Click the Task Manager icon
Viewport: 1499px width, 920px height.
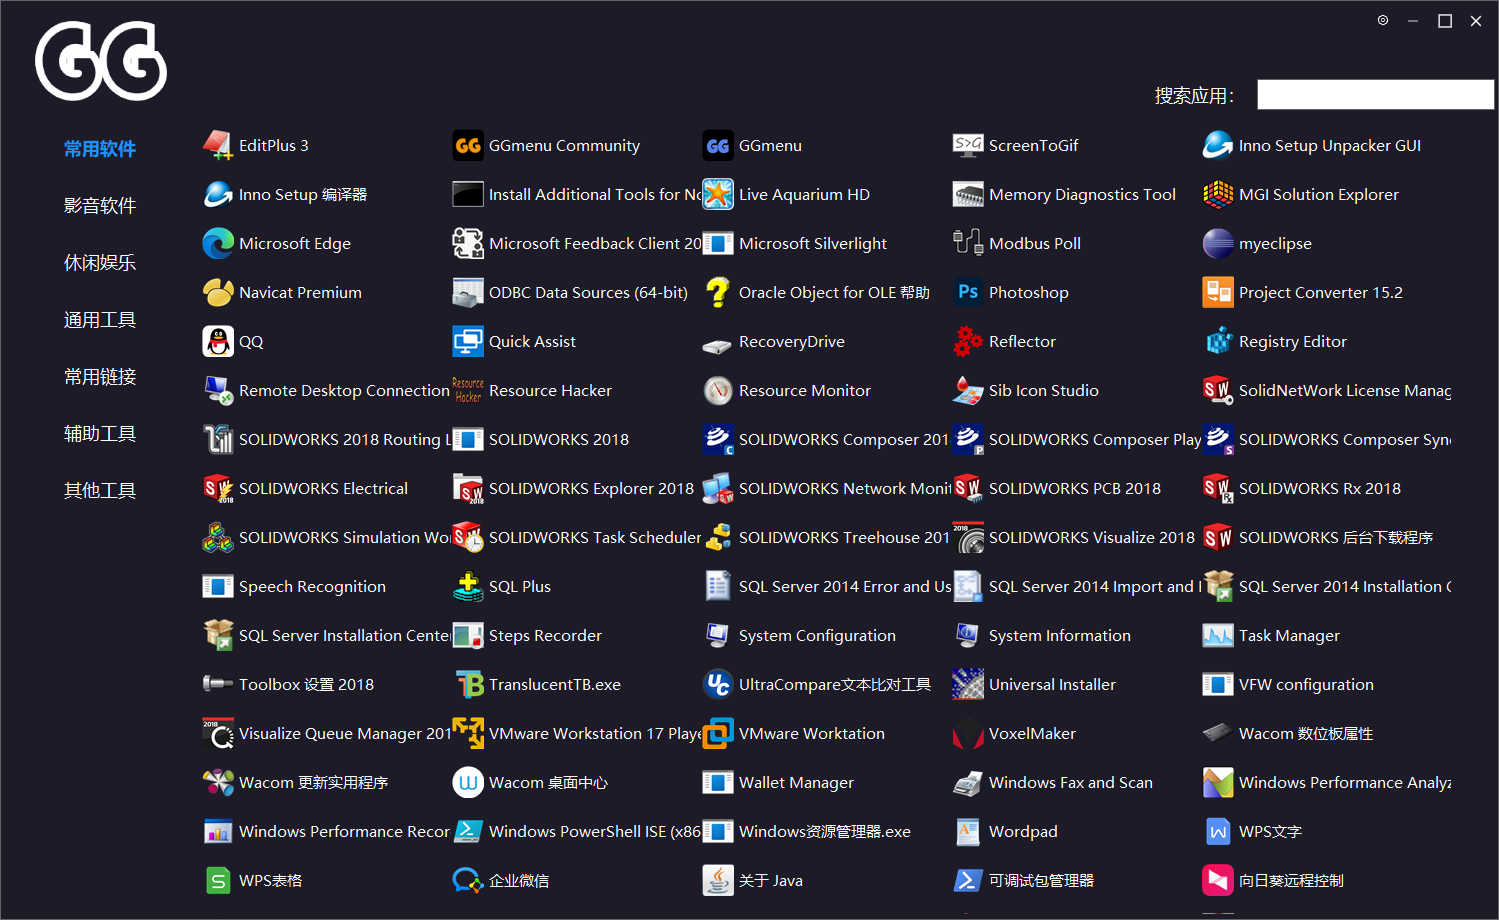click(x=1218, y=635)
